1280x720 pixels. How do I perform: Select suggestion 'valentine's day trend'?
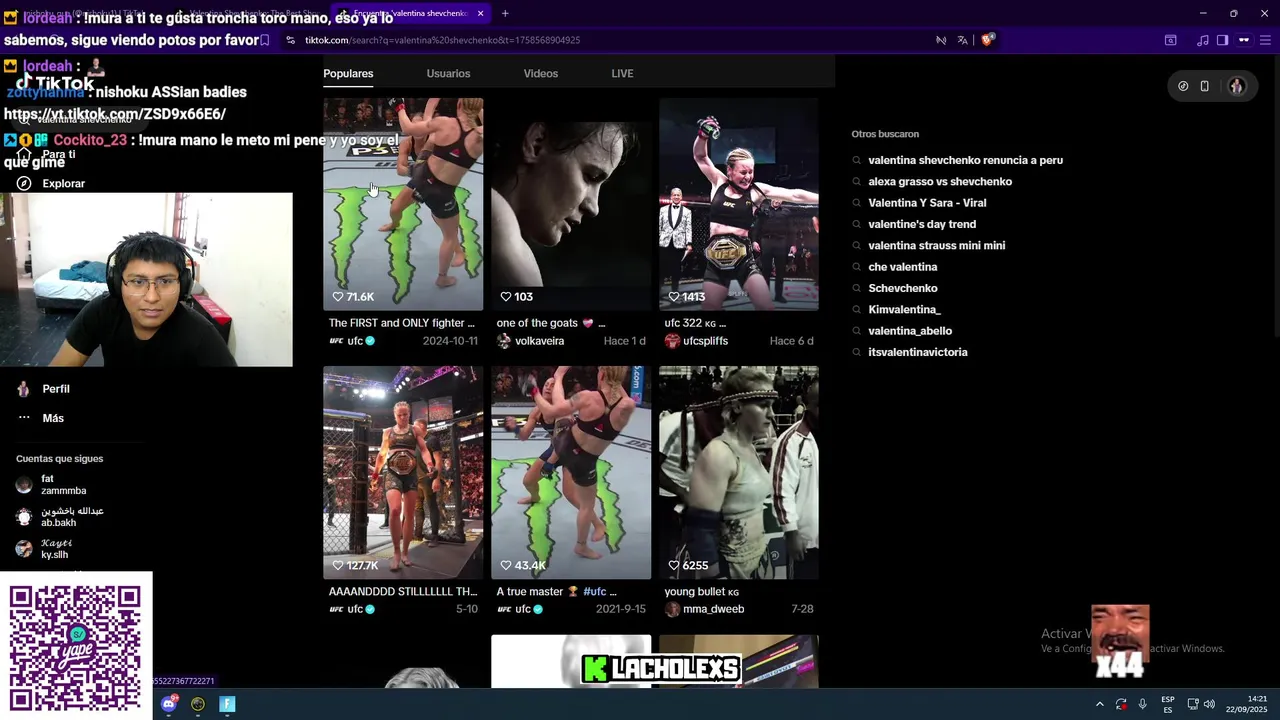click(922, 224)
